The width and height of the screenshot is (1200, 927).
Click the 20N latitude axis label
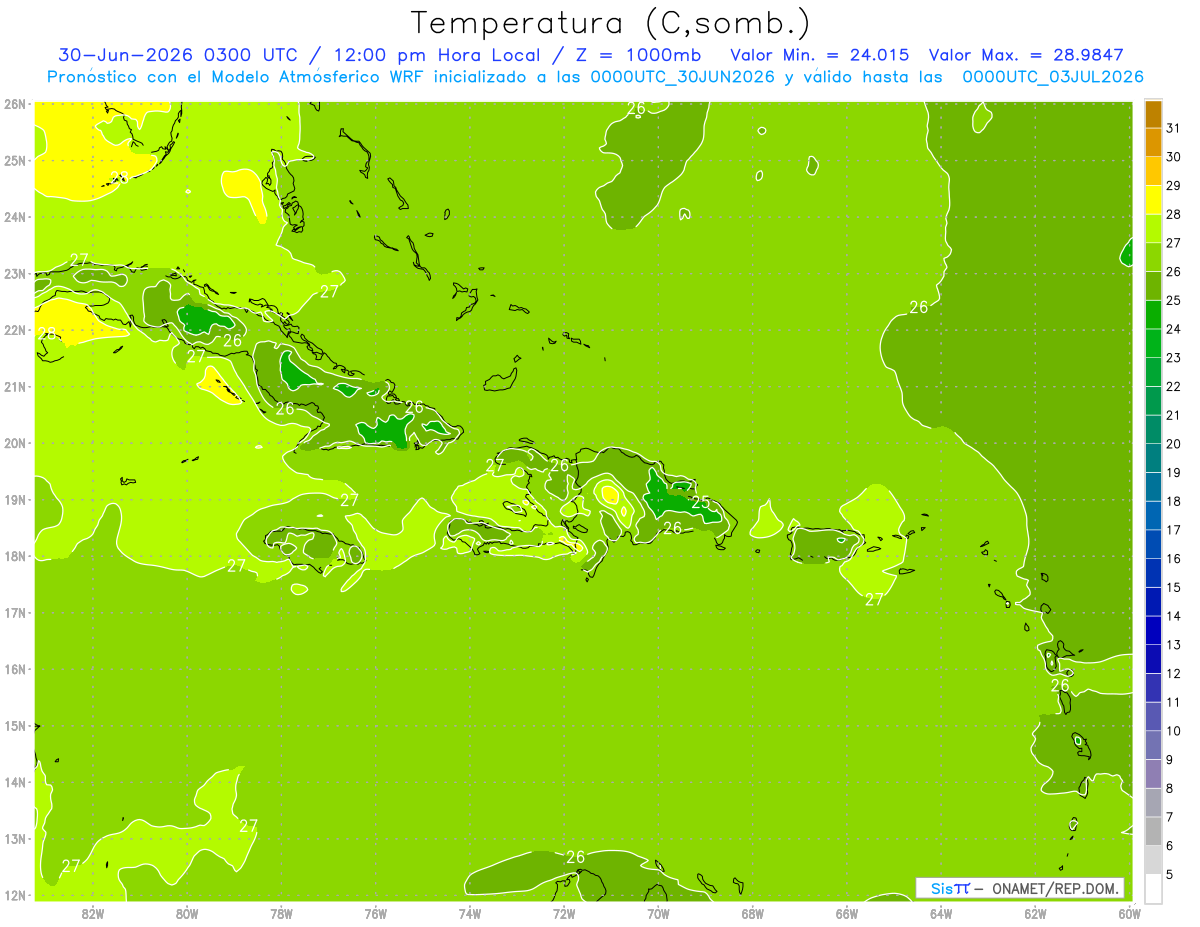15,443
